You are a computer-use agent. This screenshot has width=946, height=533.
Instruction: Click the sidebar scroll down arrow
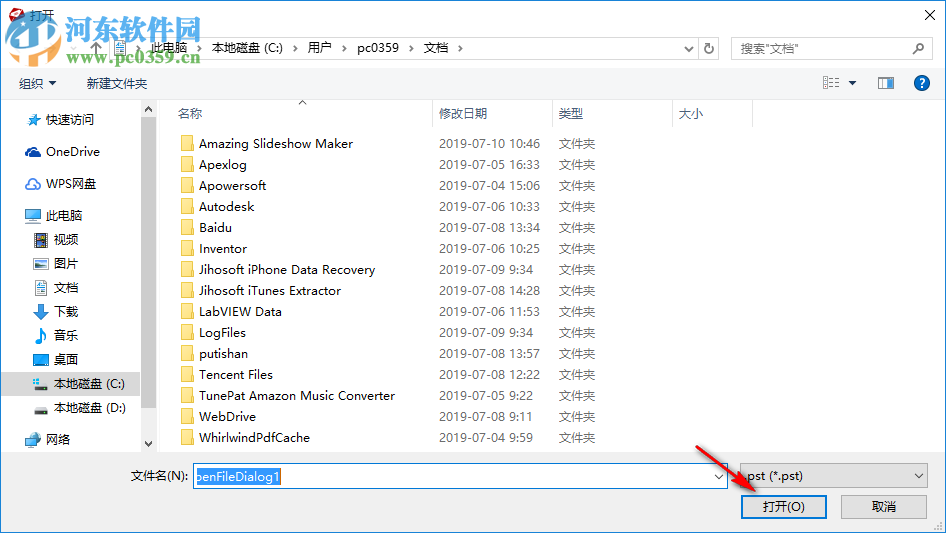pyautogui.click(x=148, y=444)
